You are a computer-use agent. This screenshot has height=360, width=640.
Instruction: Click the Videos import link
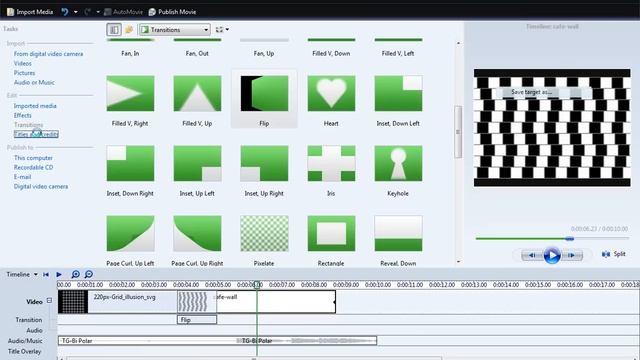coord(22,63)
